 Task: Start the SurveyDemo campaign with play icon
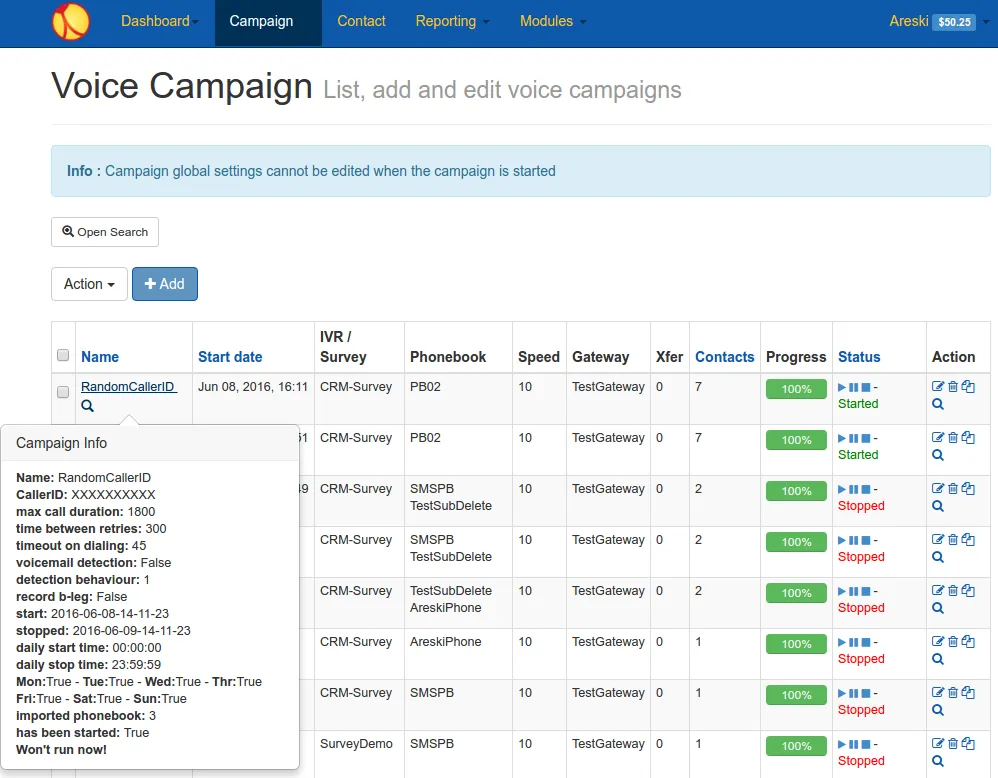[842, 744]
